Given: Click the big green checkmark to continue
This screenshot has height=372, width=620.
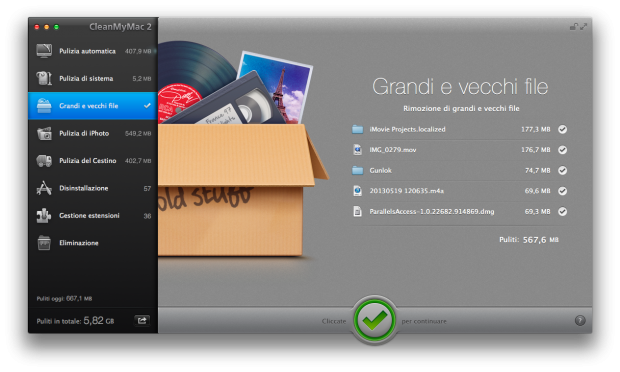Looking at the screenshot, I should pyautogui.click(x=374, y=320).
